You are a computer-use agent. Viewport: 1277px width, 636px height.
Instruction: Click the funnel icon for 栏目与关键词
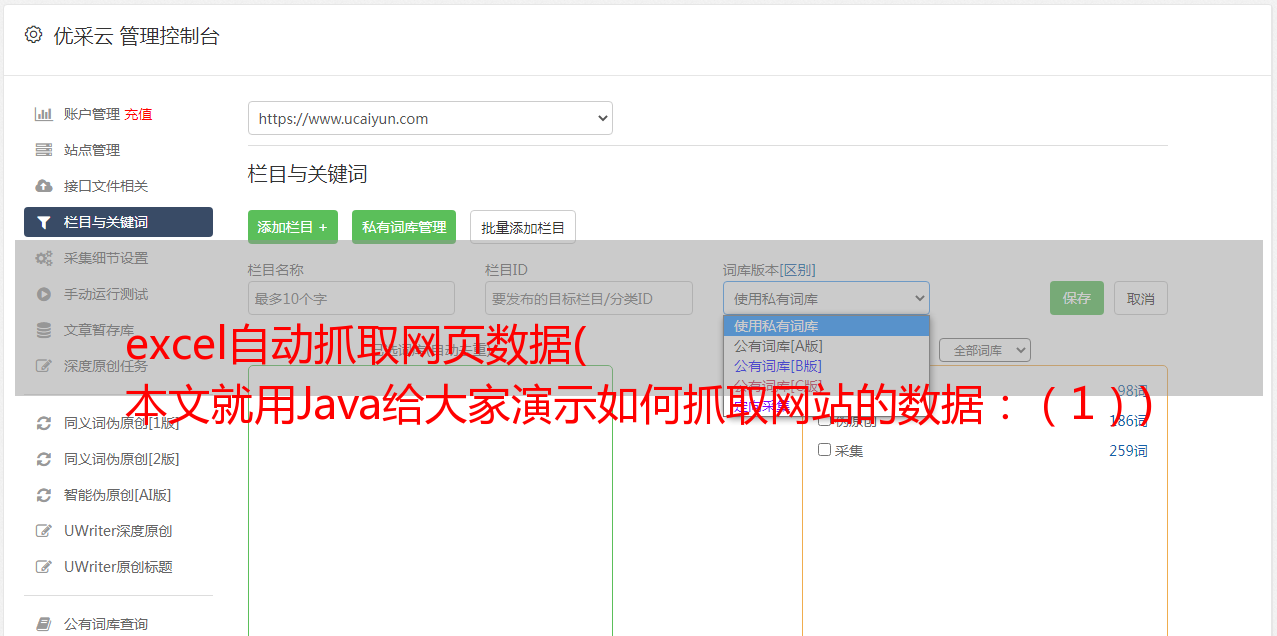point(43,222)
